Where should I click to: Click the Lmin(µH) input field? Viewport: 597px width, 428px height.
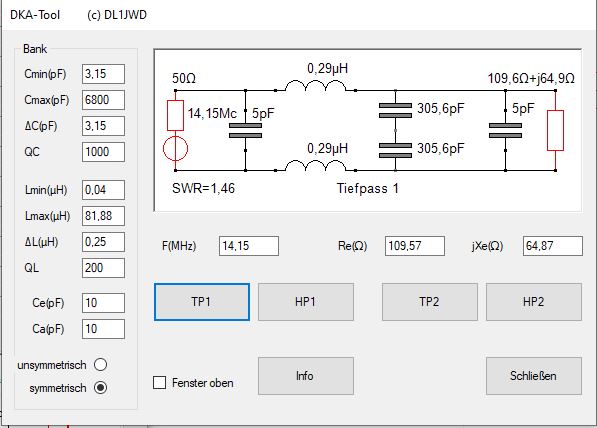click(103, 190)
